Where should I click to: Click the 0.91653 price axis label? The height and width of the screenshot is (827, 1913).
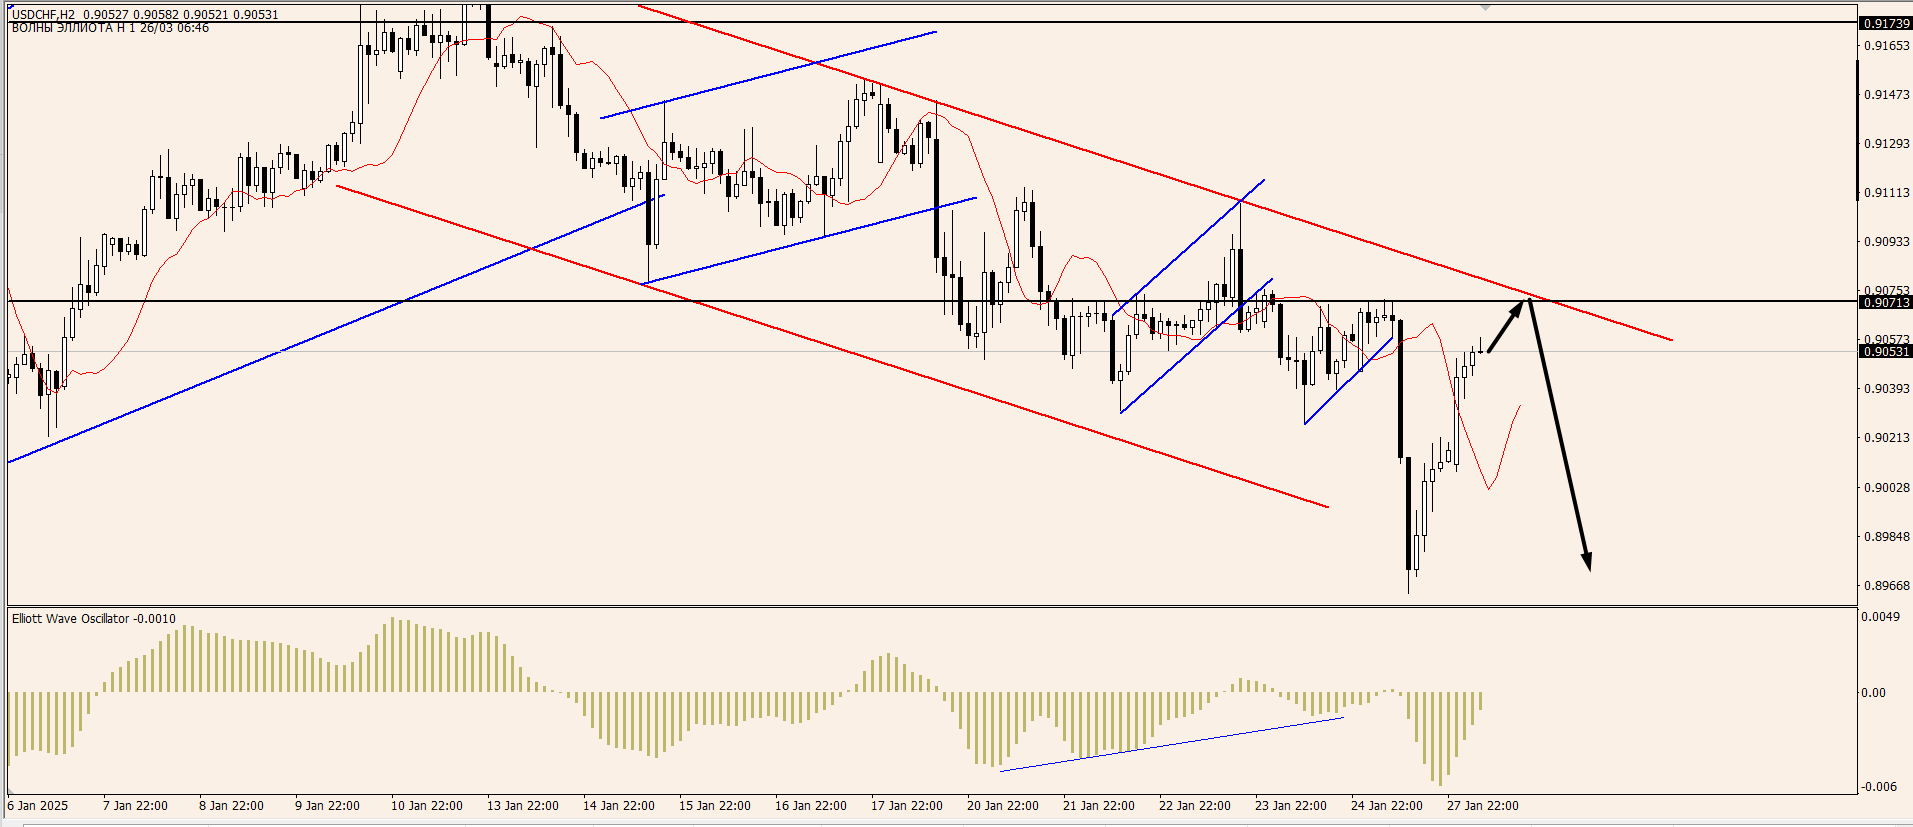(1887, 46)
